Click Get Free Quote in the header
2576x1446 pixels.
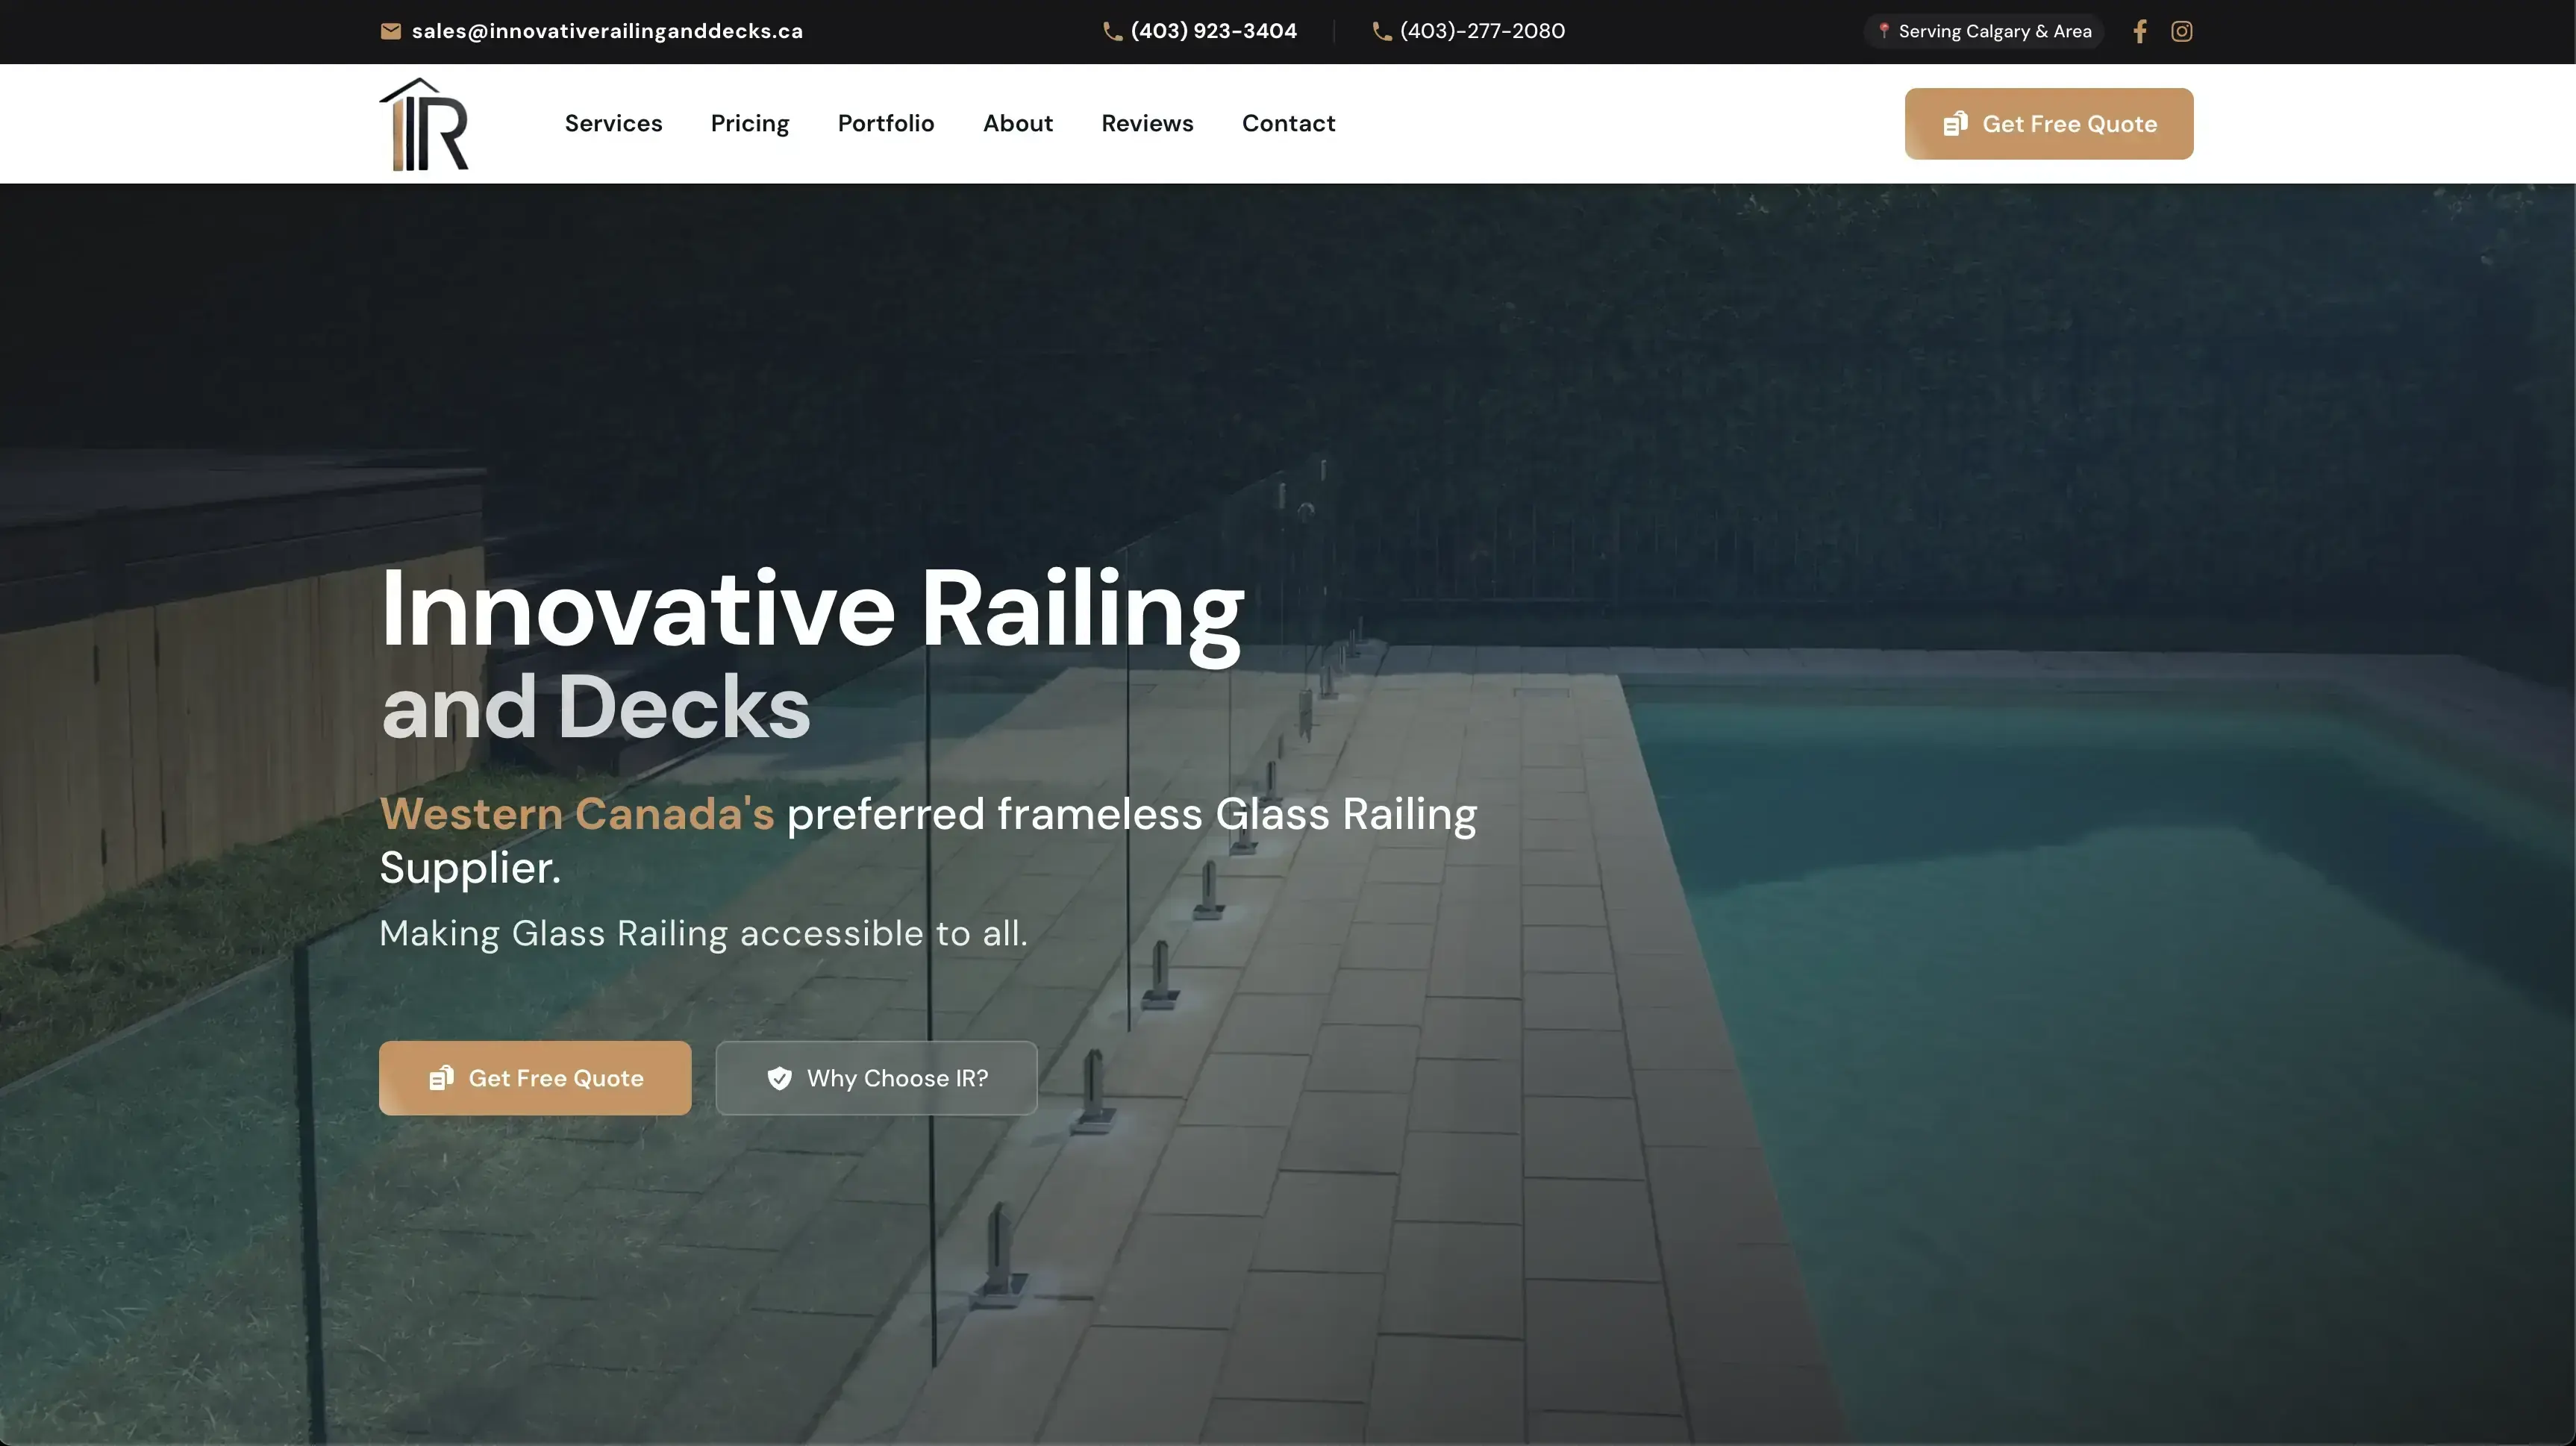[2048, 123]
